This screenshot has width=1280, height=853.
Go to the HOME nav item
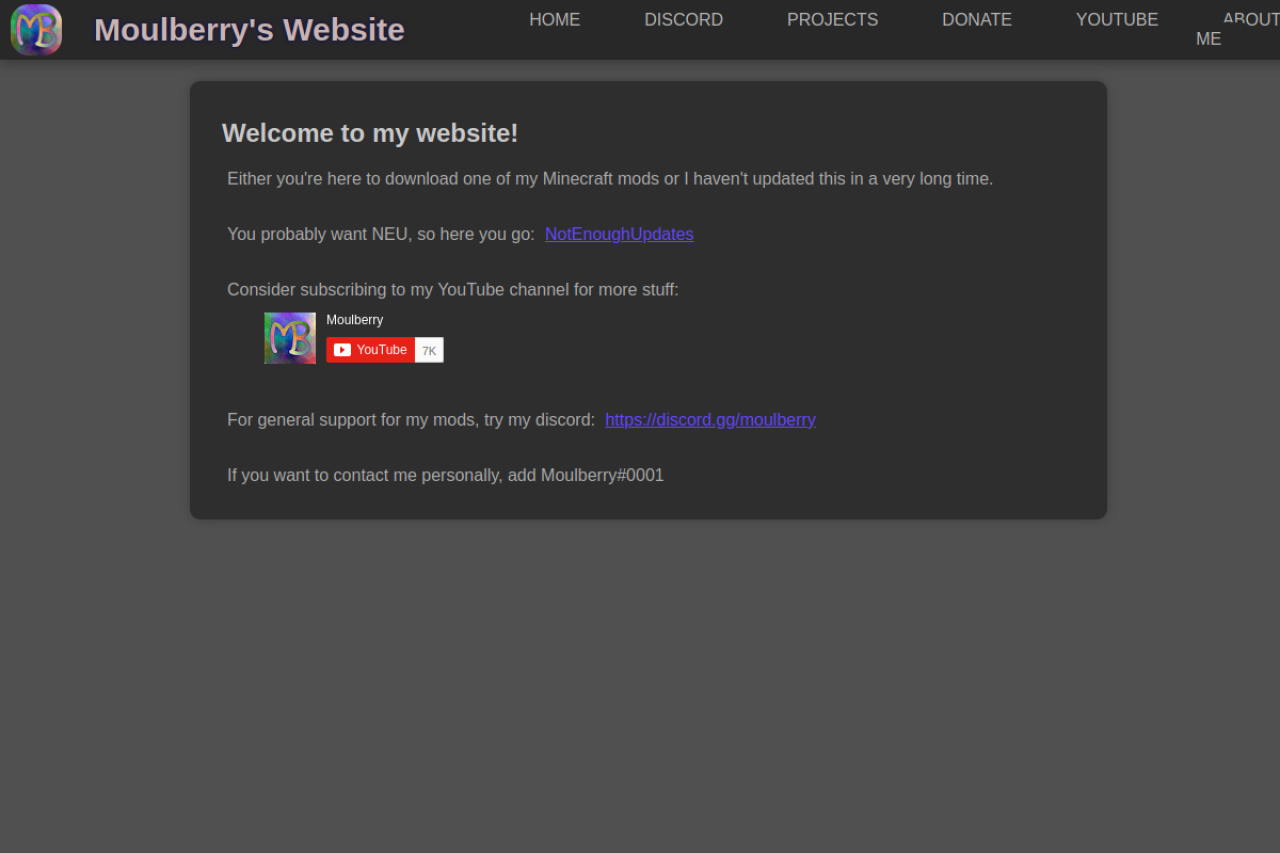[555, 20]
